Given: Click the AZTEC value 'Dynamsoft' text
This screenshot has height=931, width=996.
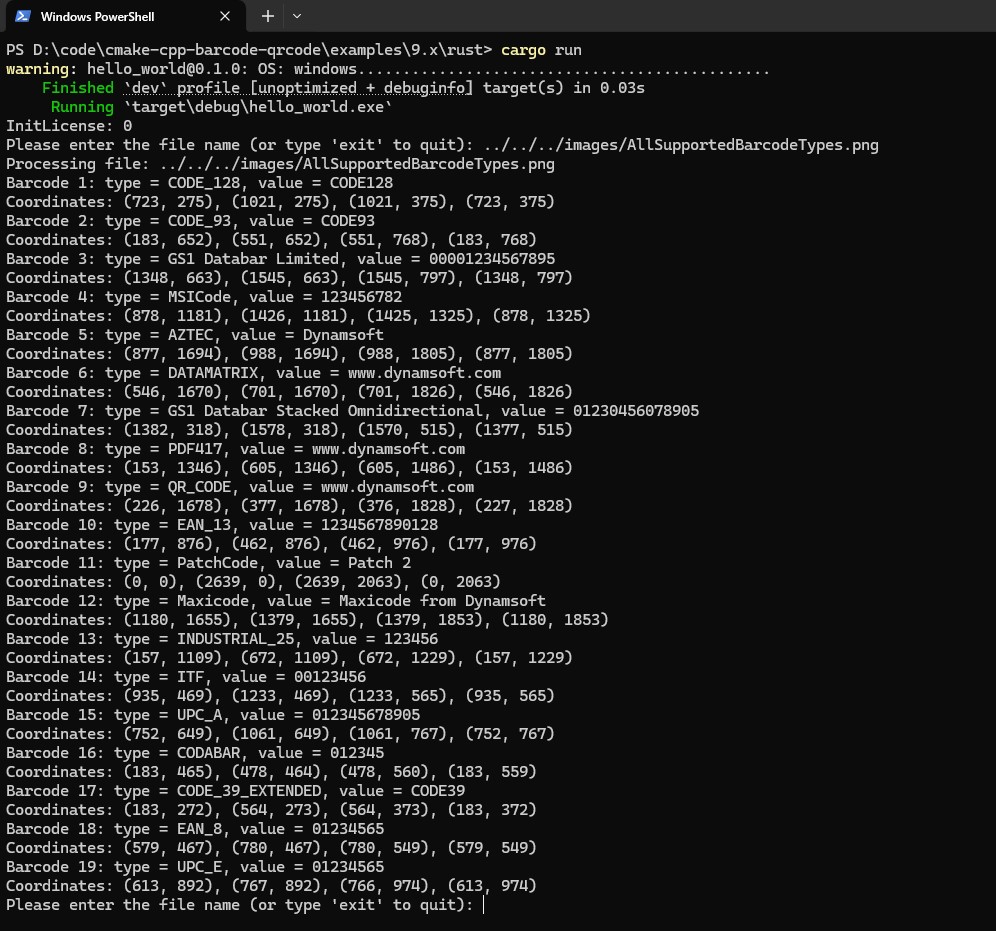Looking at the screenshot, I should click(343, 335).
